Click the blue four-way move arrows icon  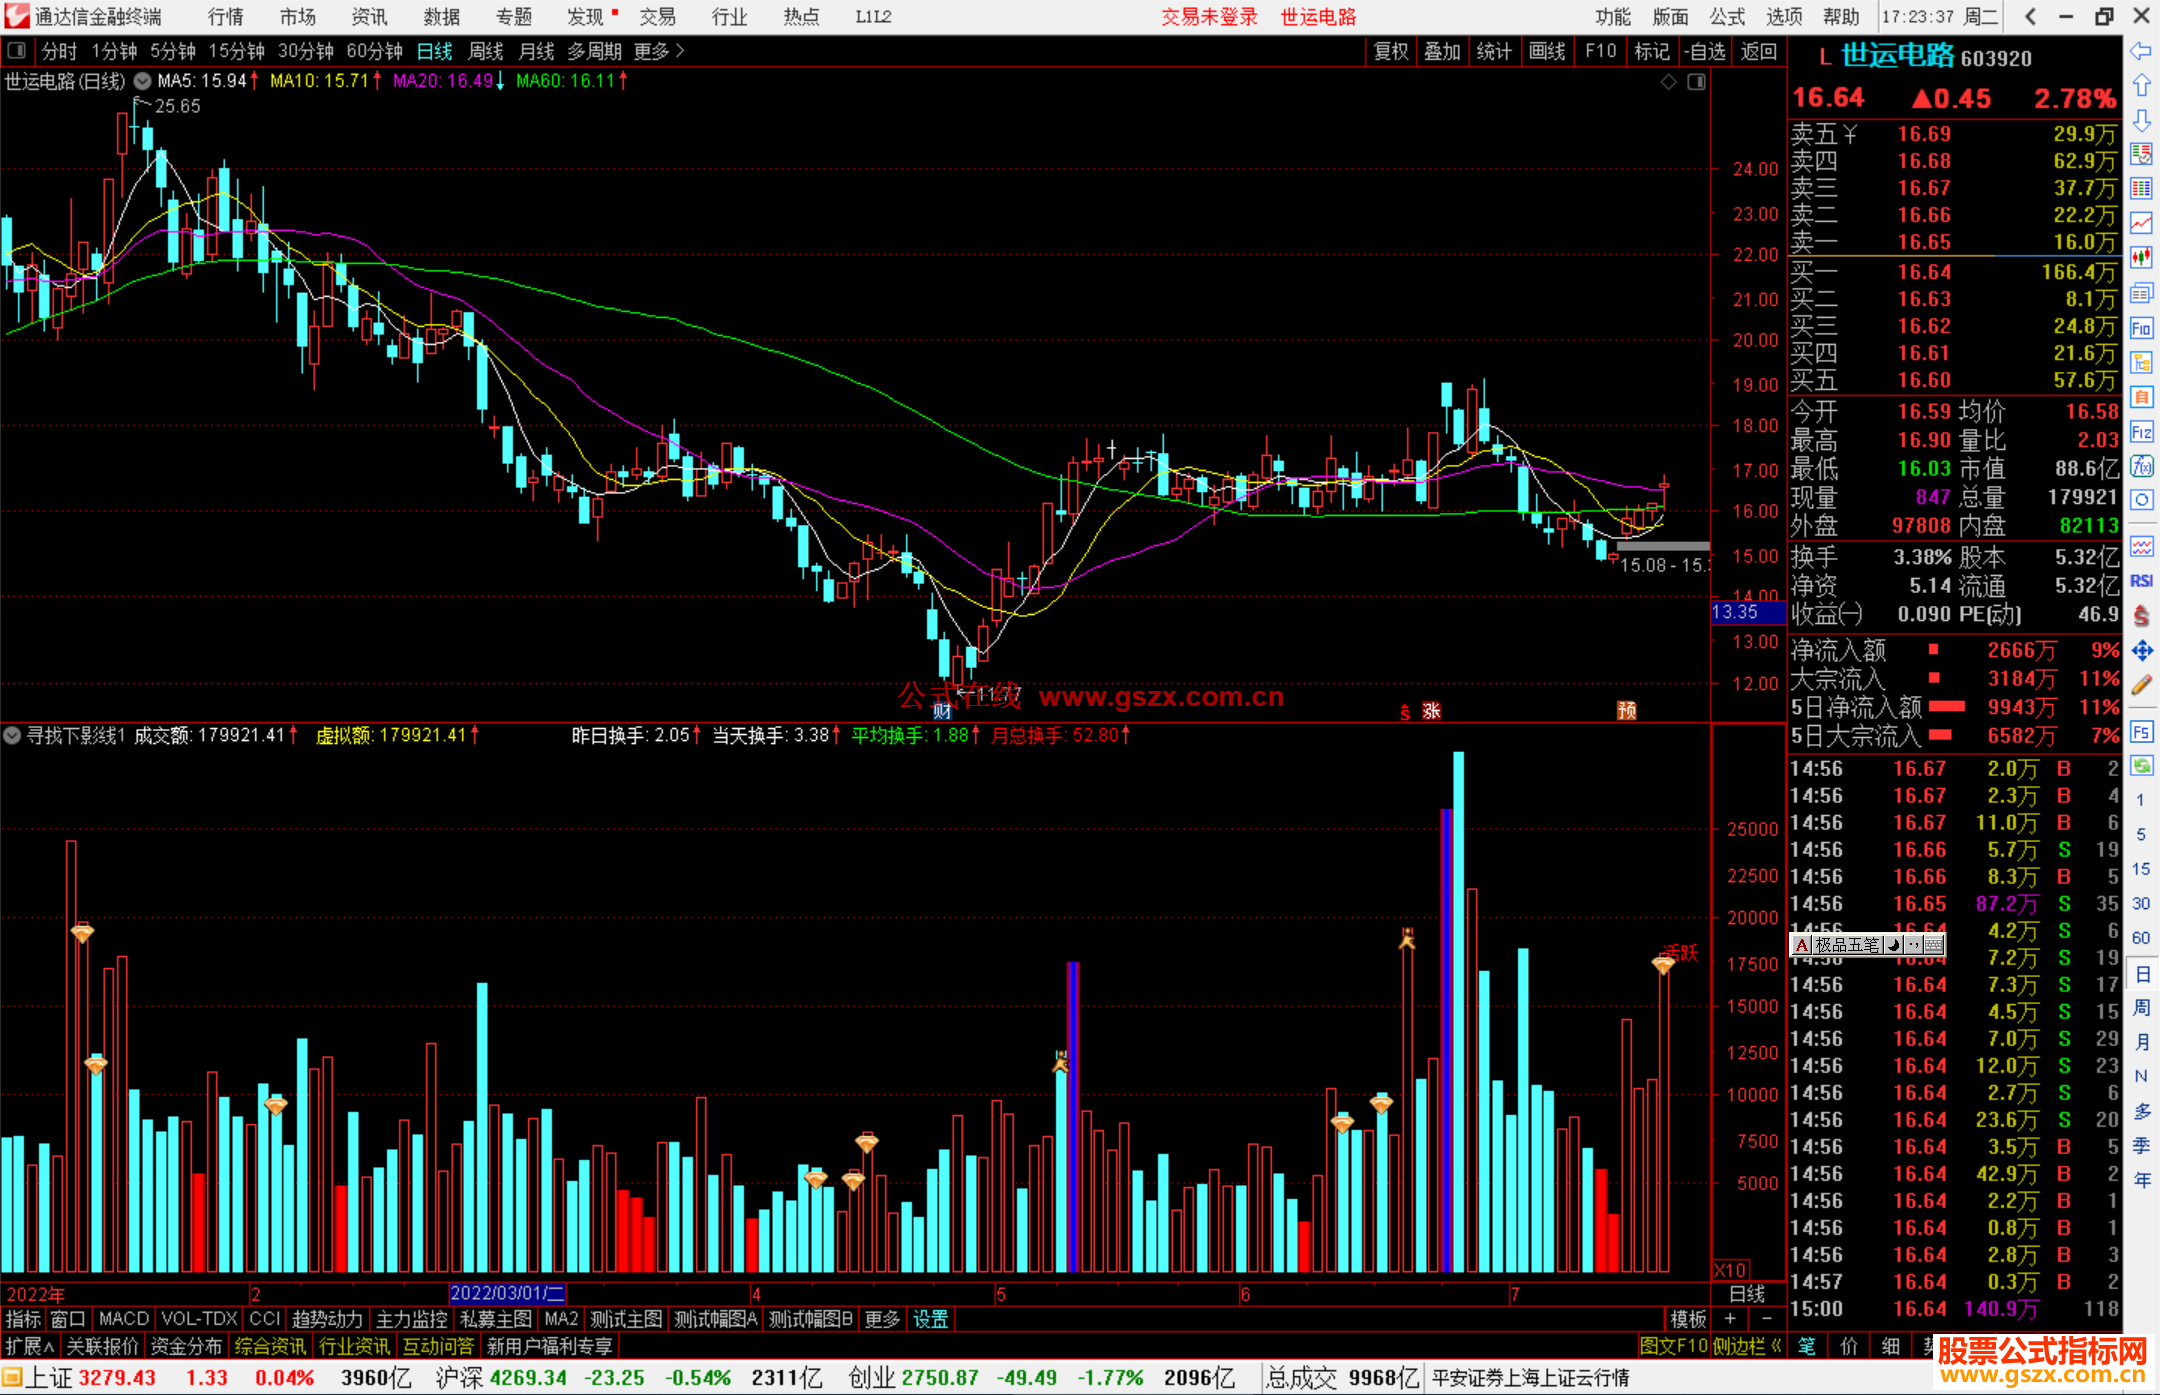coord(2141,651)
